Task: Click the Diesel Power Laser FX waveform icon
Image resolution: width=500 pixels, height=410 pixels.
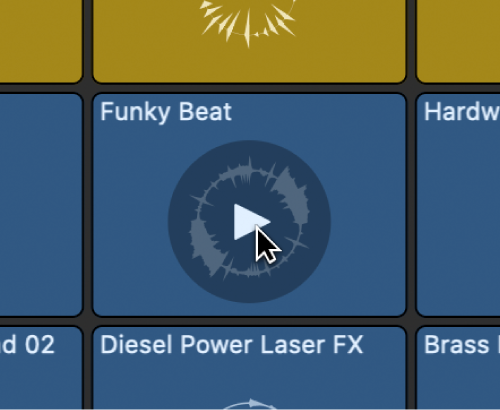Action: click(x=250, y=404)
